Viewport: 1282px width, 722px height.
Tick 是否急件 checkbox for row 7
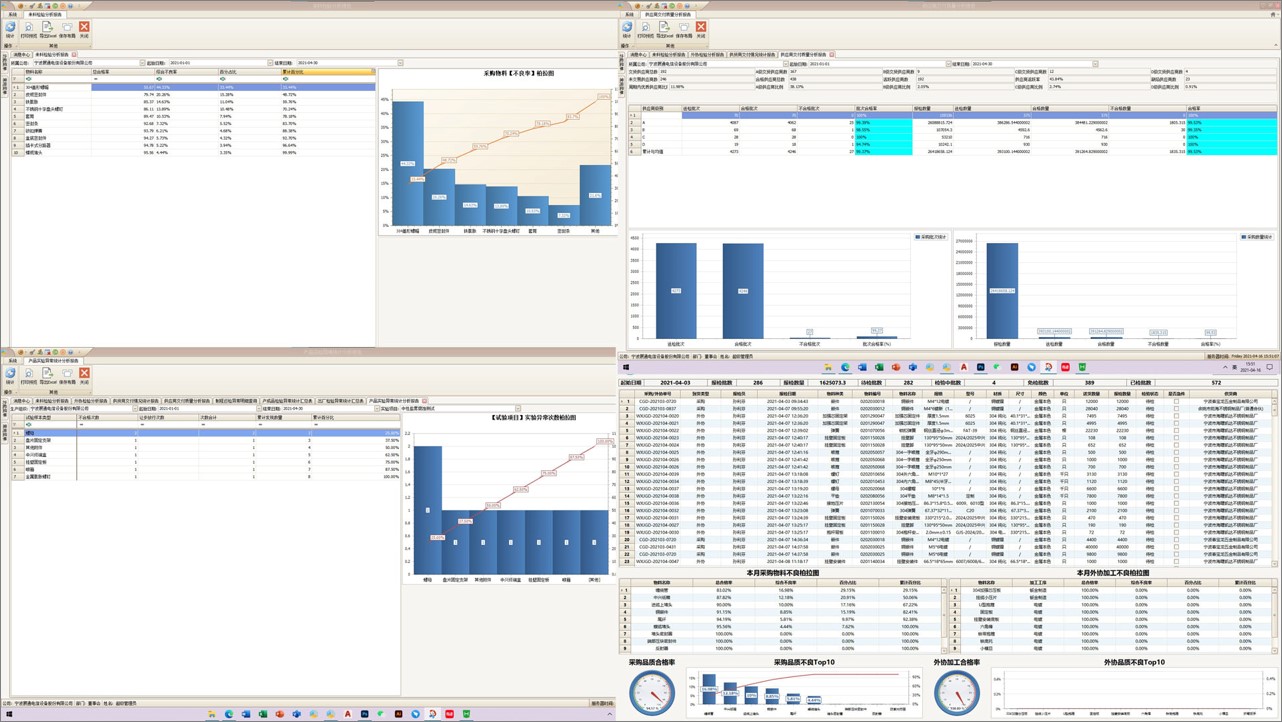[1176, 445]
